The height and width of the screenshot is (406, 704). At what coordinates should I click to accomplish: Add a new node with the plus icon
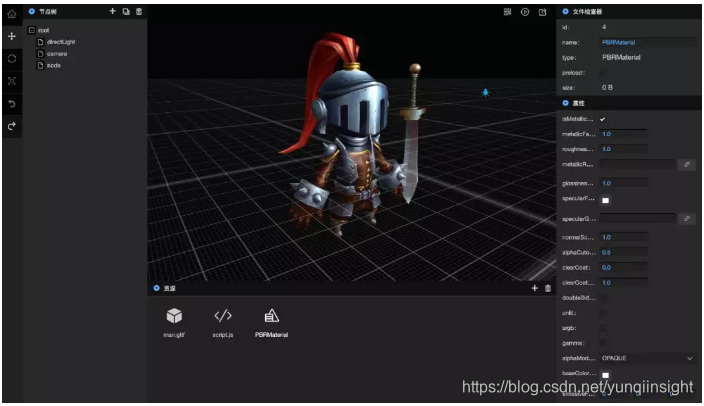click(x=113, y=11)
